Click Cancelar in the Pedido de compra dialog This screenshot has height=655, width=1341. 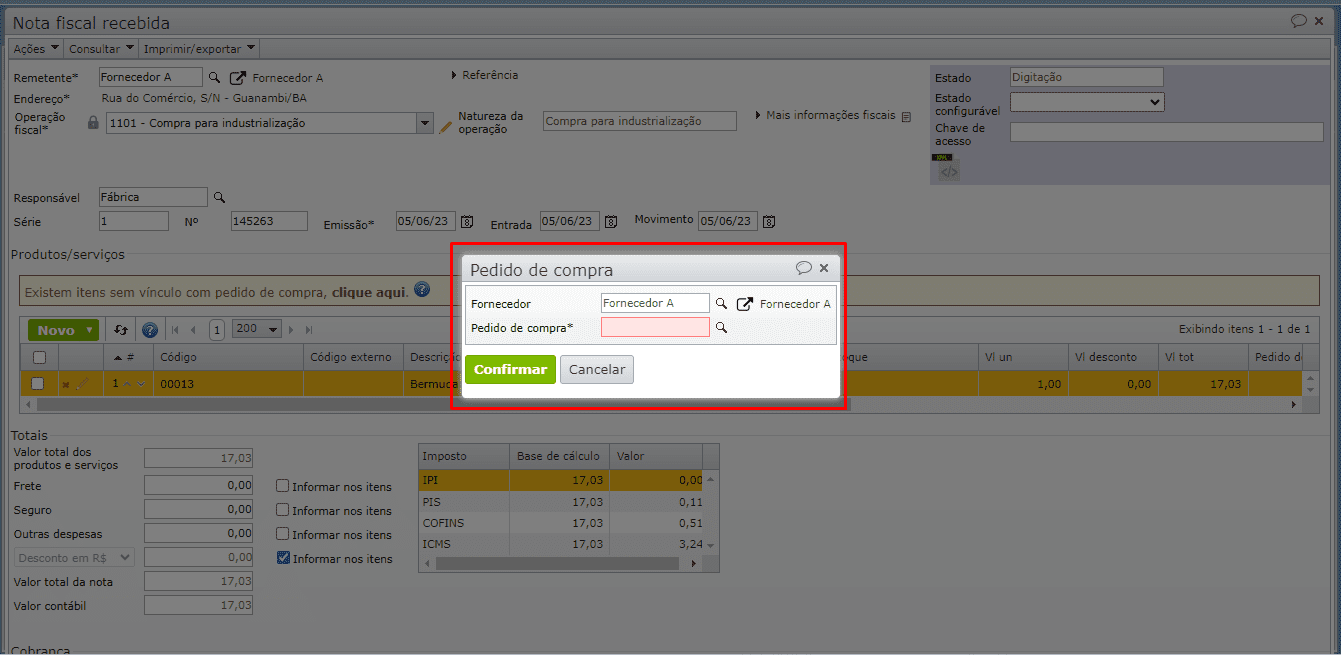point(596,369)
